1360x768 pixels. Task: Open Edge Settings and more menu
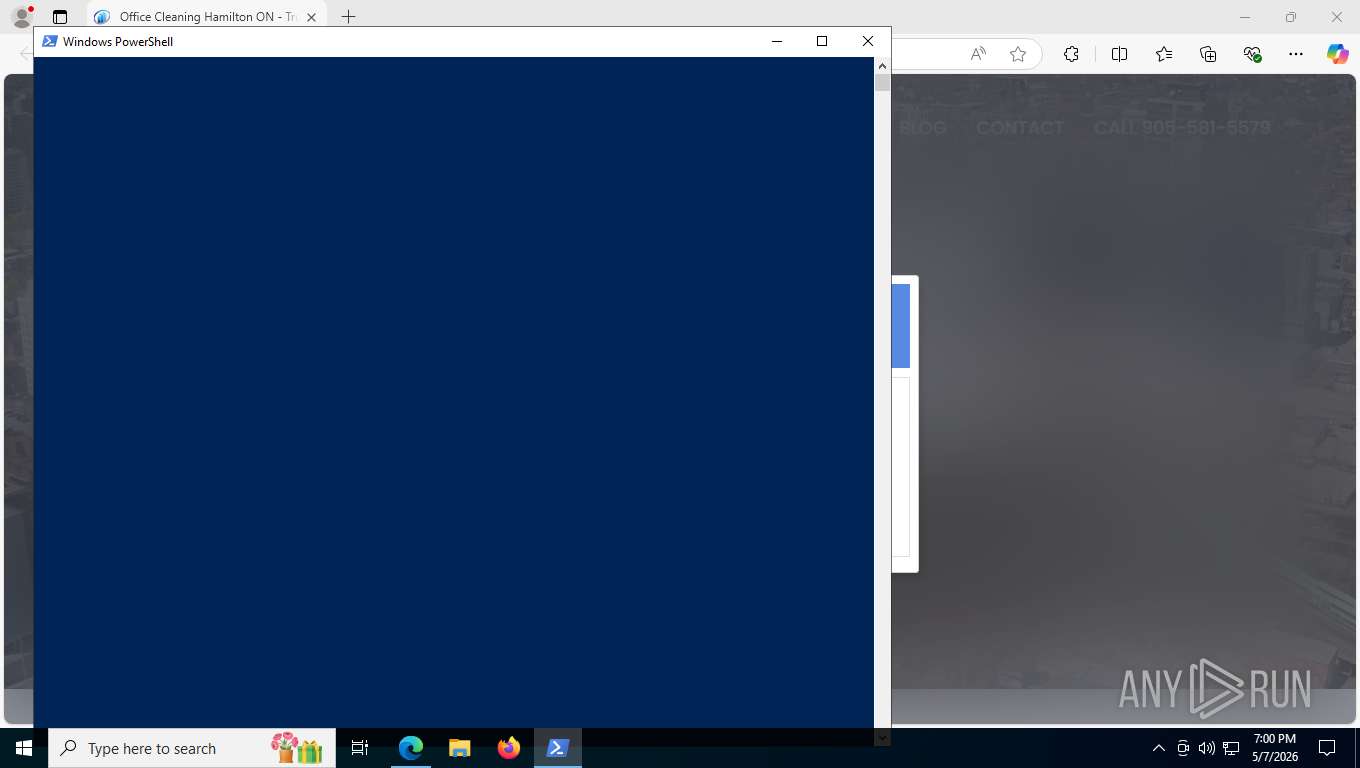coord(1296,54)
